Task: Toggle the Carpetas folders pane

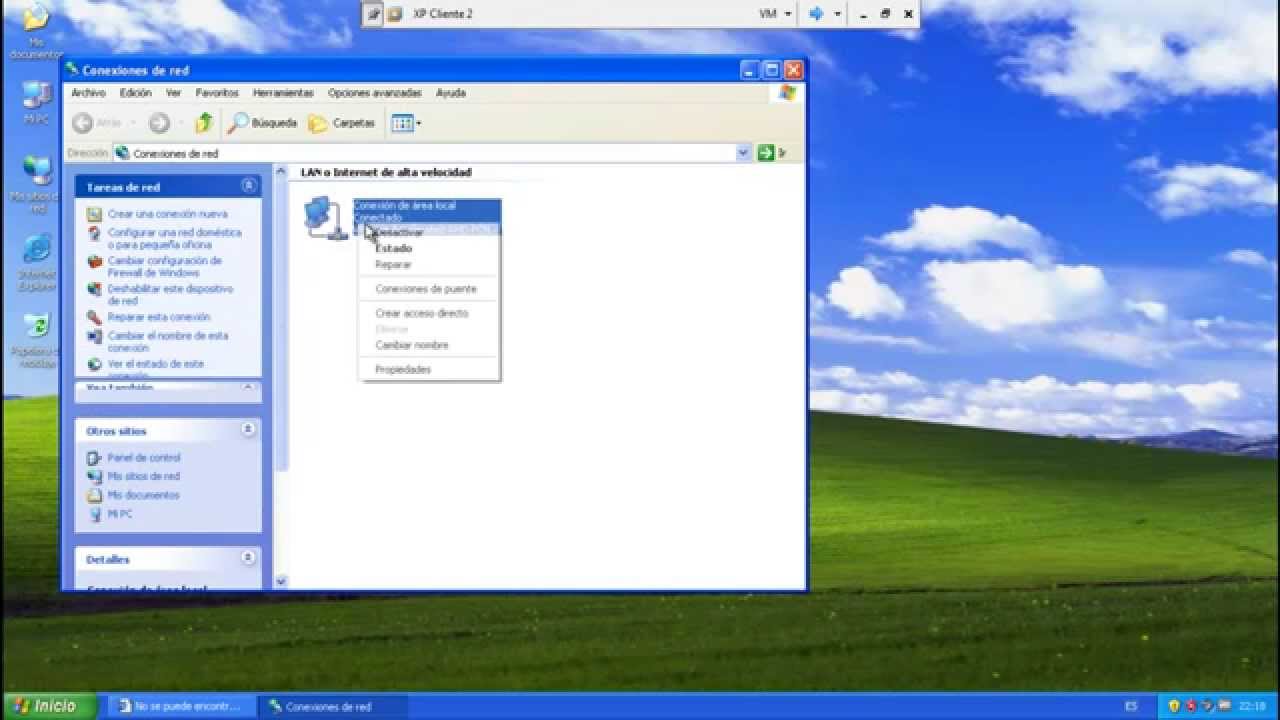Action: 342,123
